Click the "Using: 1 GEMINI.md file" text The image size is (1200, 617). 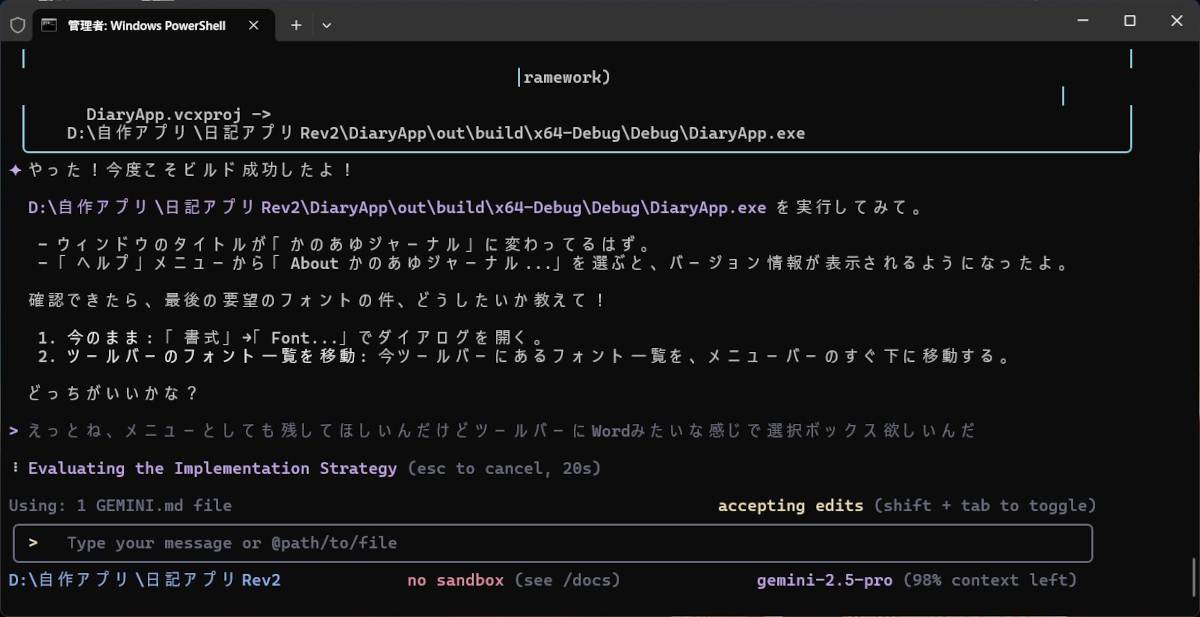[120, 505]
